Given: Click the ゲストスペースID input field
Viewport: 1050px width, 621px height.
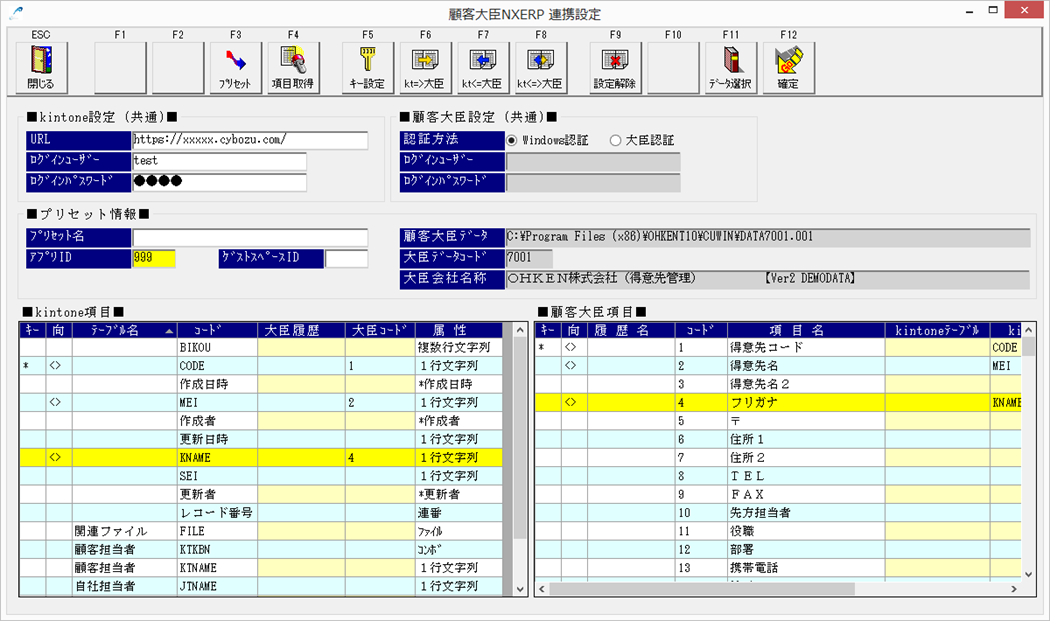Looking at the screenshot, I should (346, 259).
